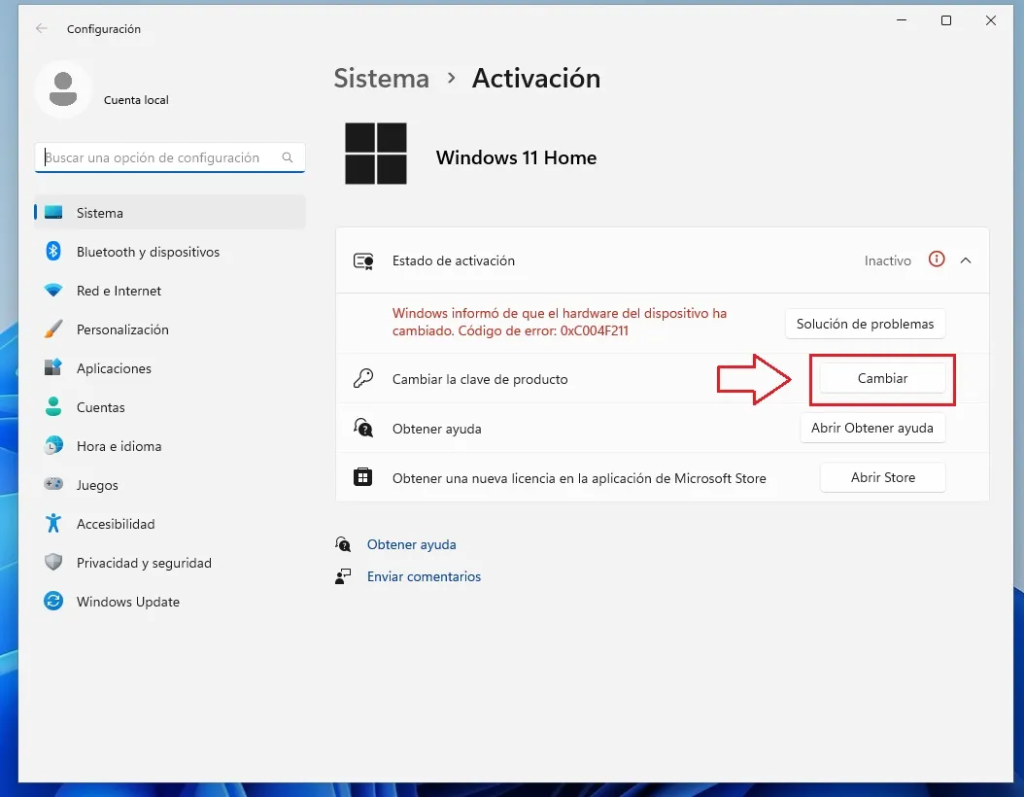Image resolution: width=1024 pixels, height=797 pixels.
Task: Click the back arrow beside Configuración
Action: click(x=42, y=28)
